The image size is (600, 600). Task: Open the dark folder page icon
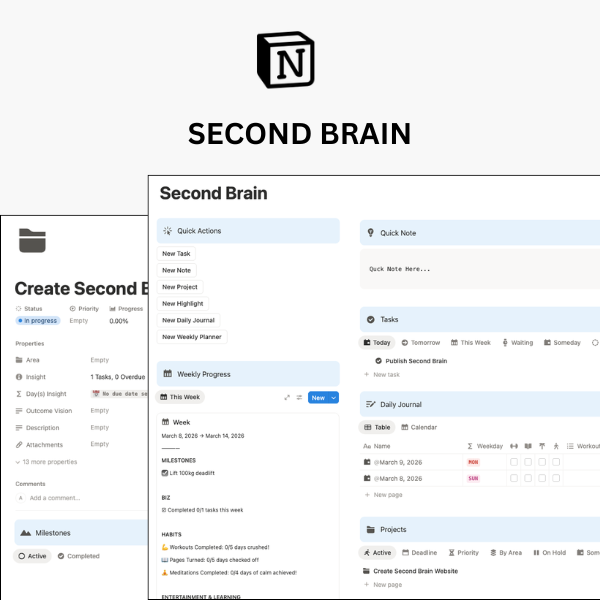[32, 240]
